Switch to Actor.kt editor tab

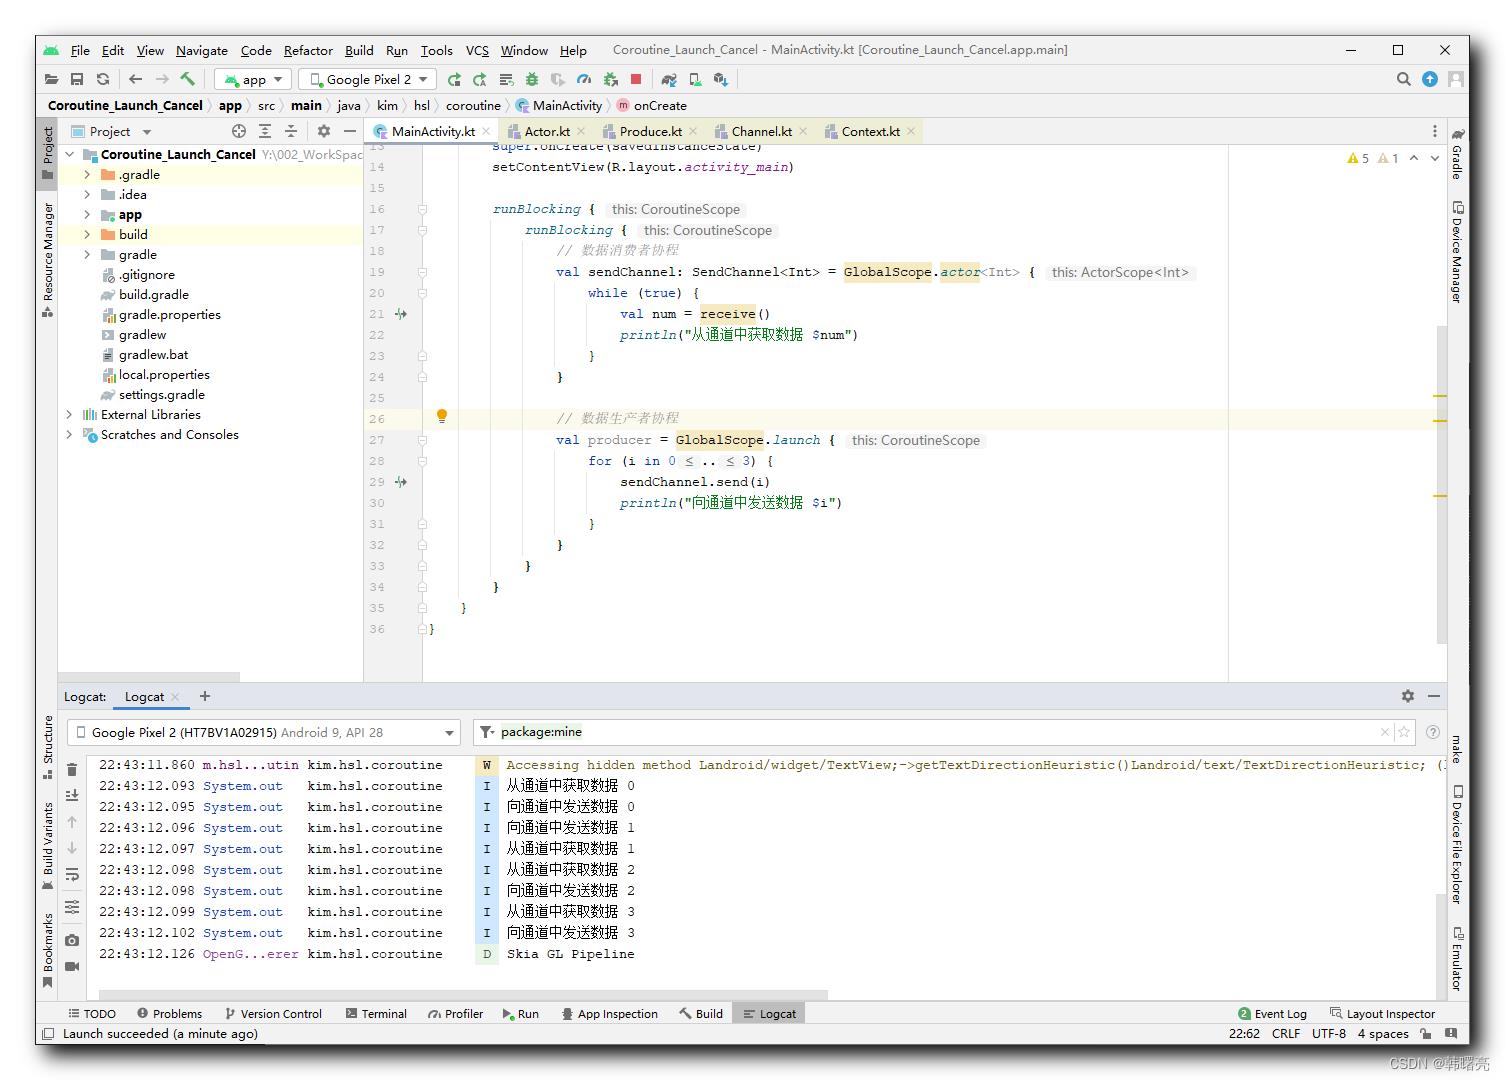[546, 131]
